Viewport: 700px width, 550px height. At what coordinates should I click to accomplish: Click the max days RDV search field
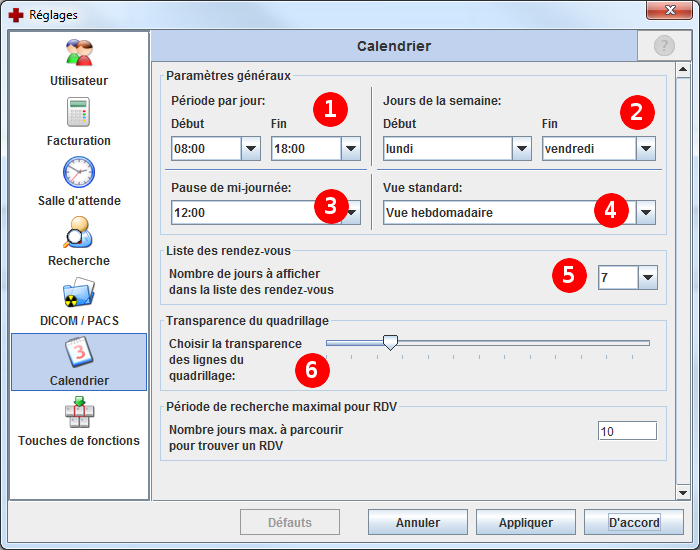tap(627, 431)
